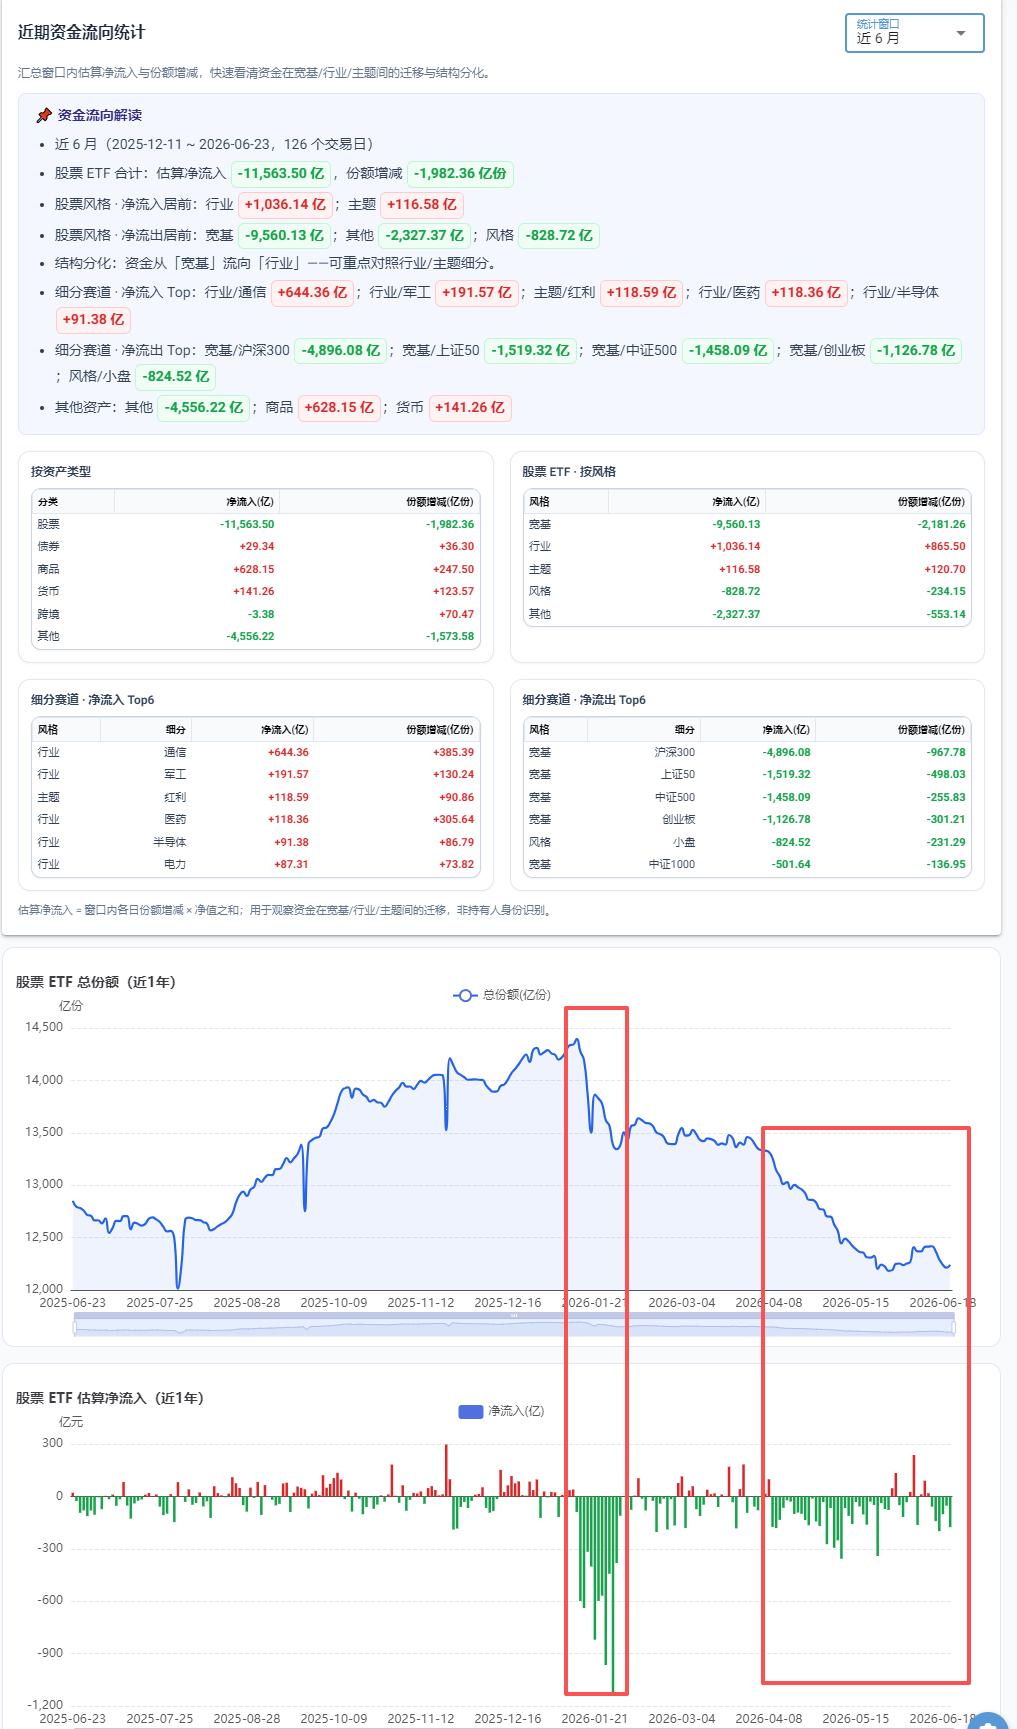Click the pushpin icon beside 资金流向解读
The height and width of the screenshot is (1729, 1017).
click(x=44, y=116)
